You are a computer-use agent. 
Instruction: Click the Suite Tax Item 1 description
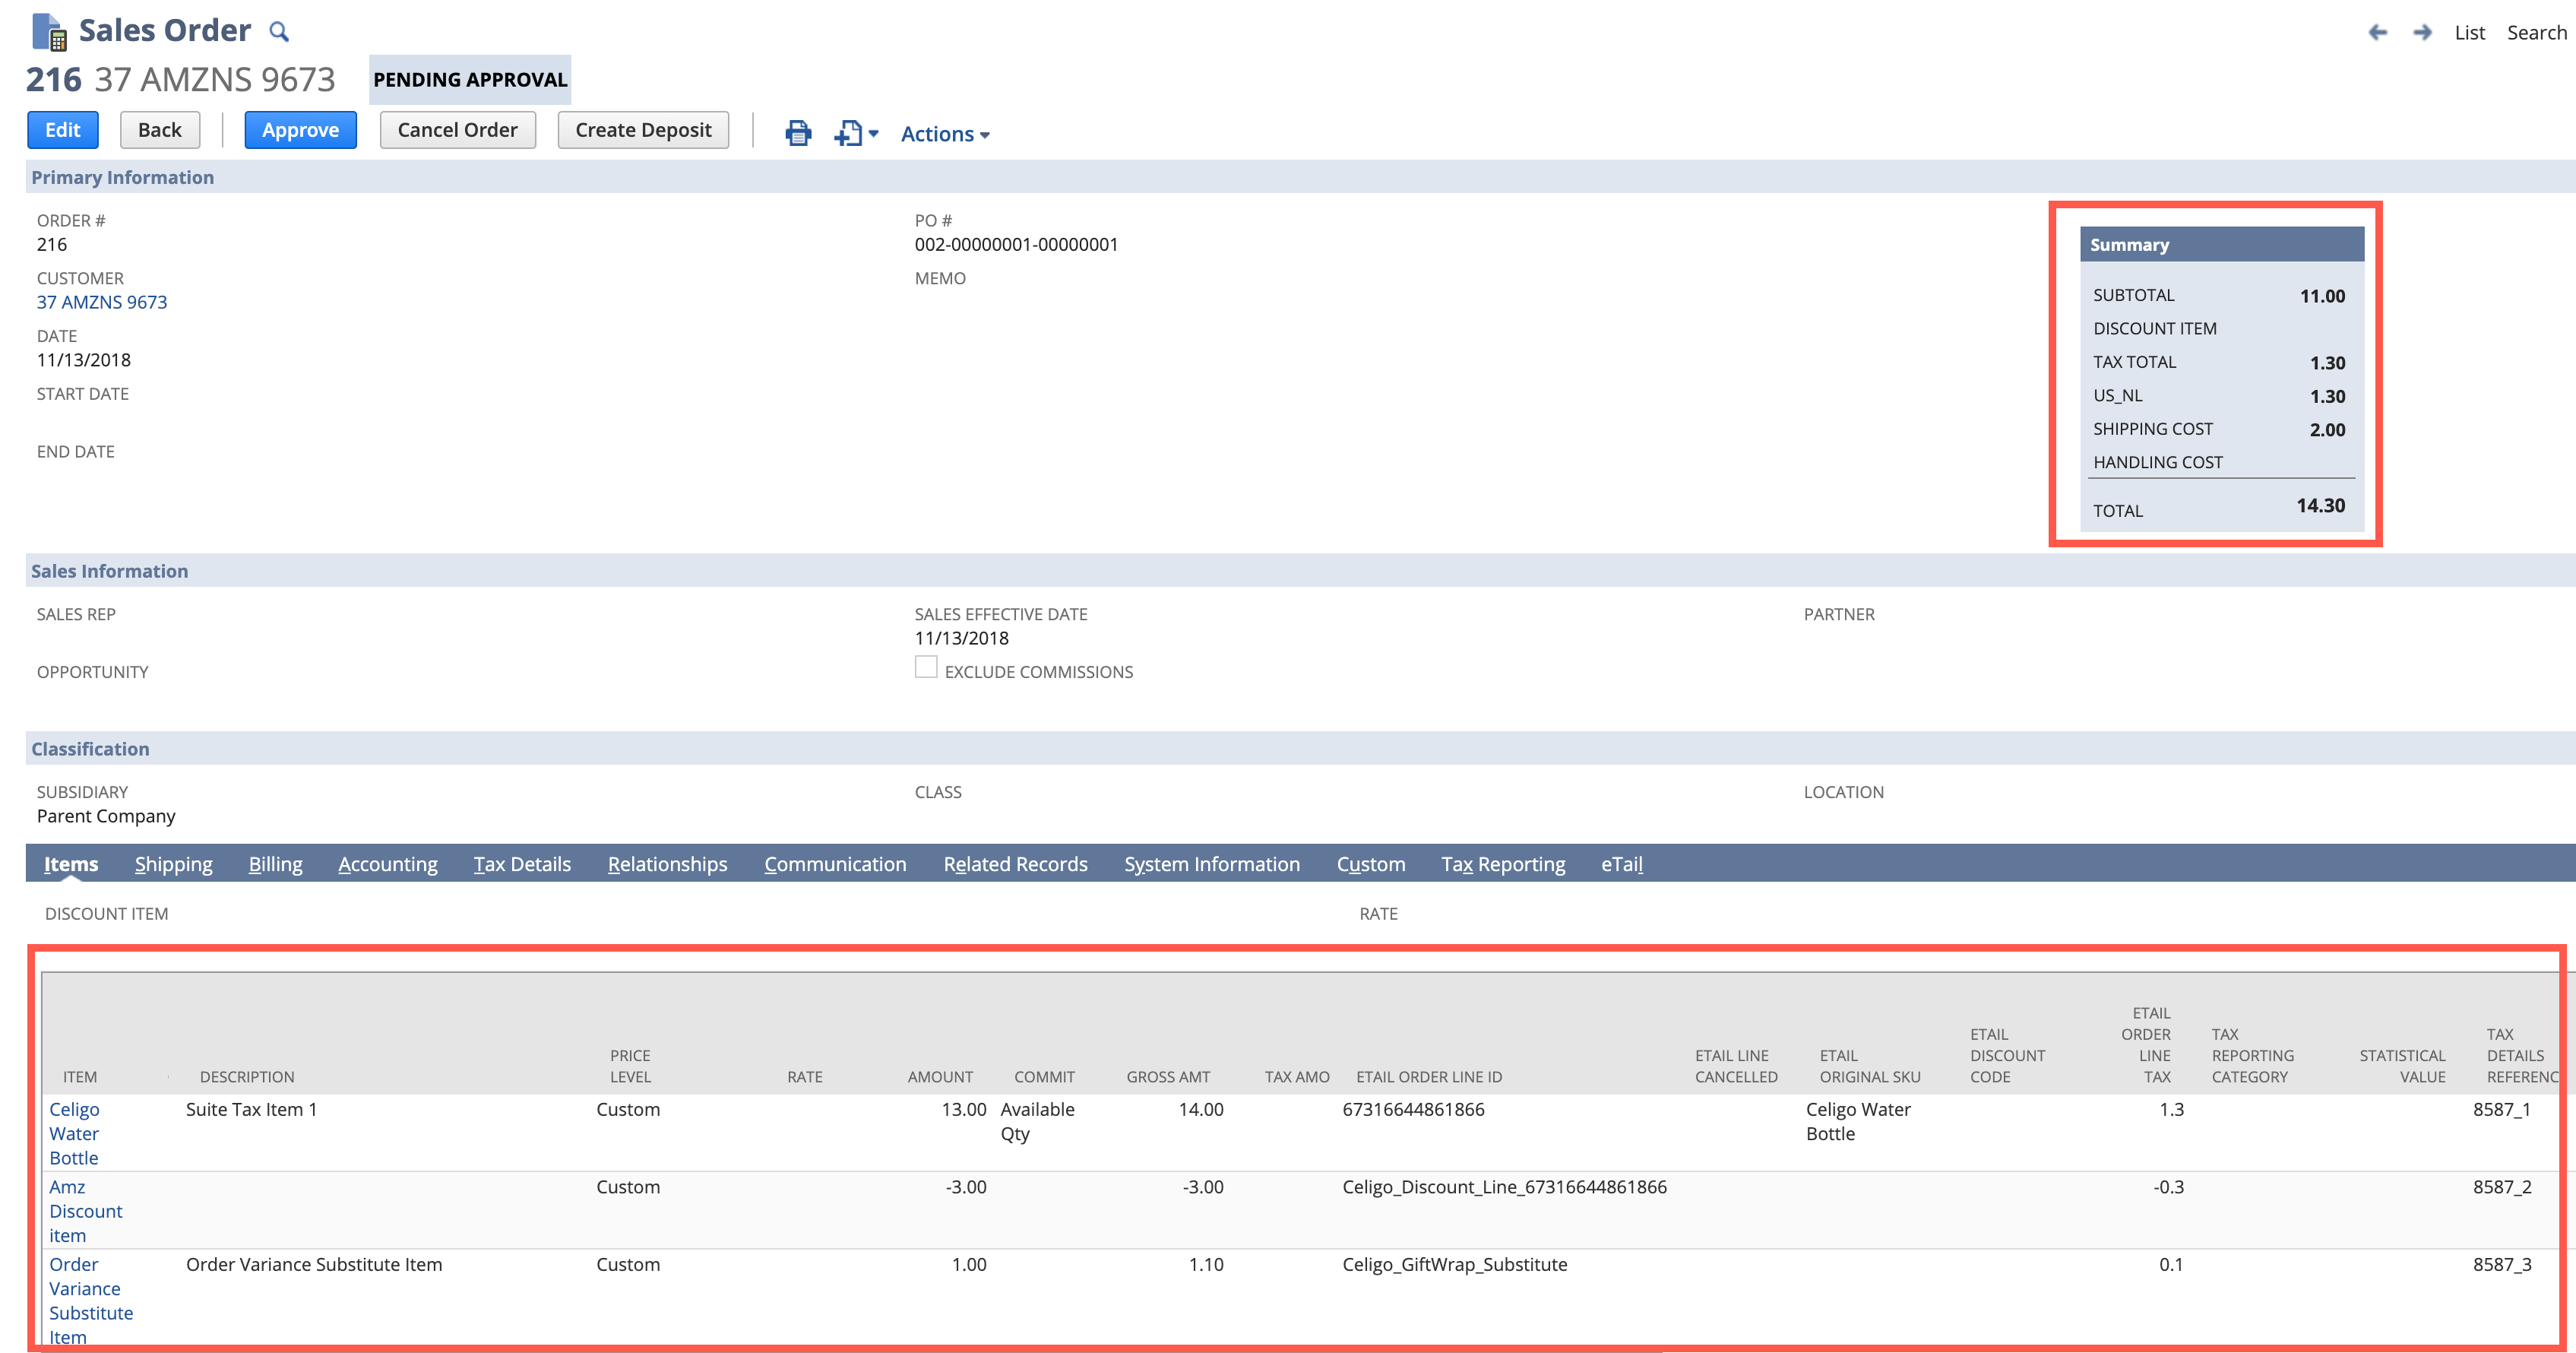click(251, 1109)
